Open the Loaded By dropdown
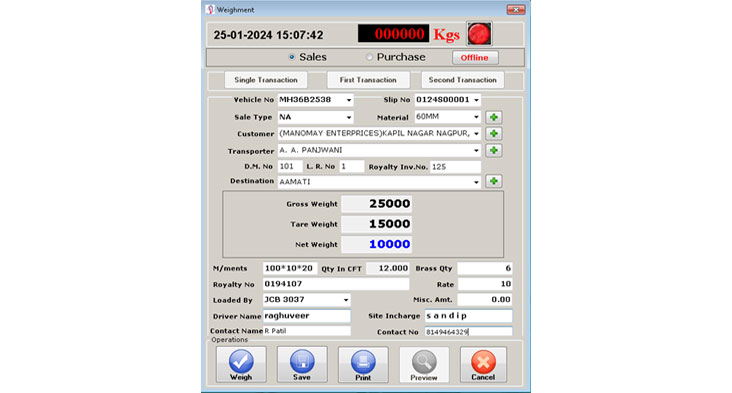732x393 pixels. click(x=345, y=300)
